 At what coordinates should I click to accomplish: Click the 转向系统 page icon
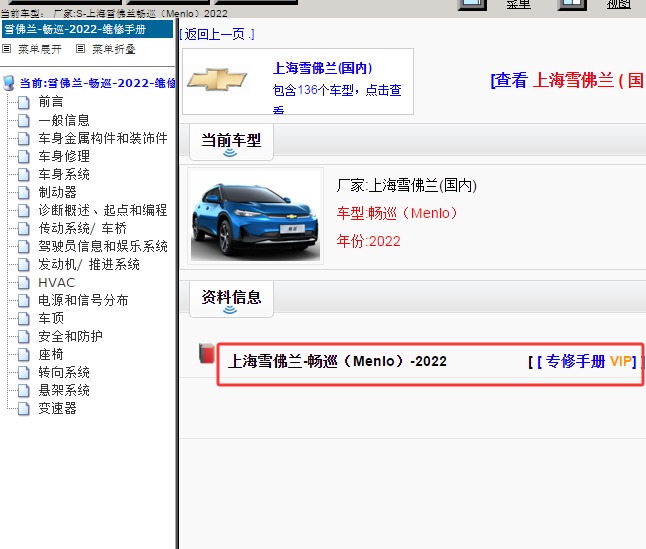click(24, 372)
